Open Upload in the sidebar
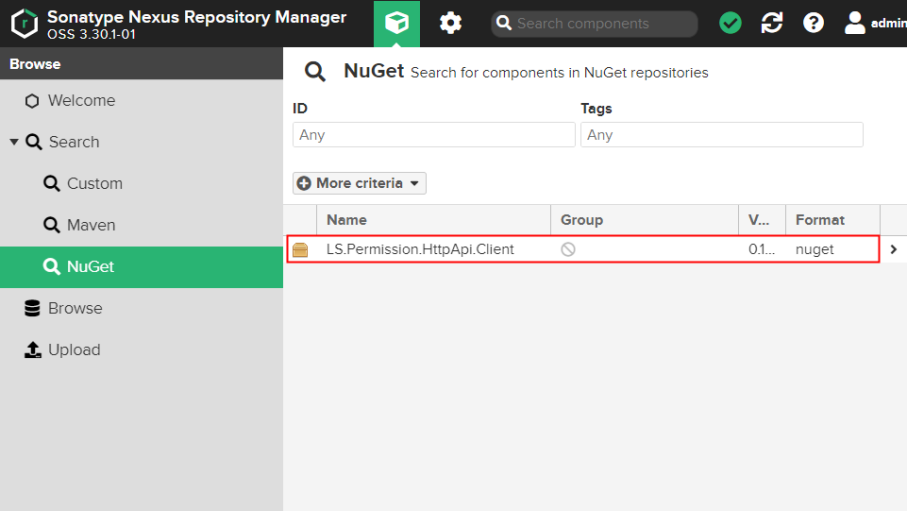This screenshot has width=908, height=511. pyautogui.click(x=141, y=350)
